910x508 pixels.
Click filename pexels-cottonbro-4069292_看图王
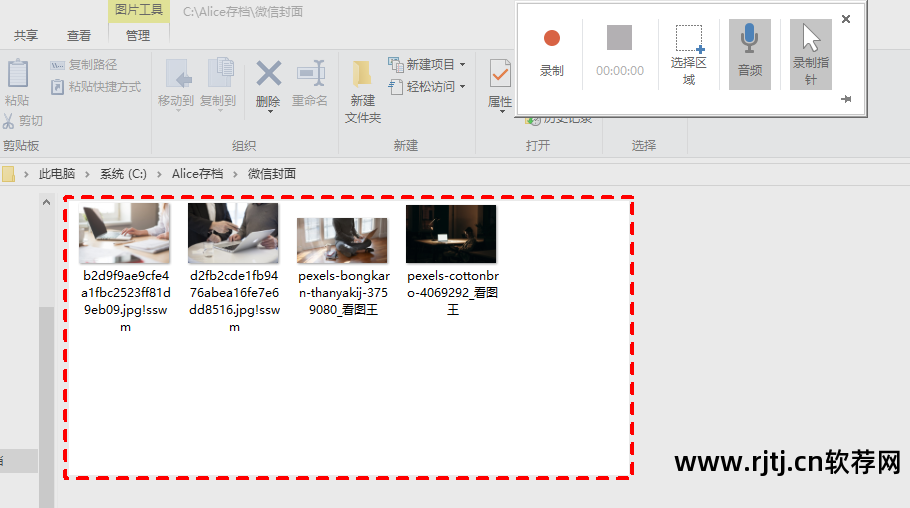[453, 293]
